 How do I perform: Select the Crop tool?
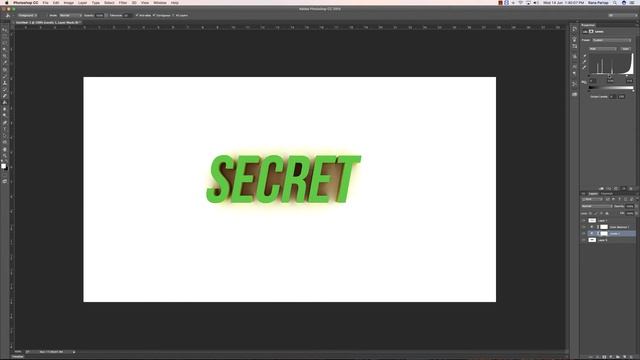point(5,56)
